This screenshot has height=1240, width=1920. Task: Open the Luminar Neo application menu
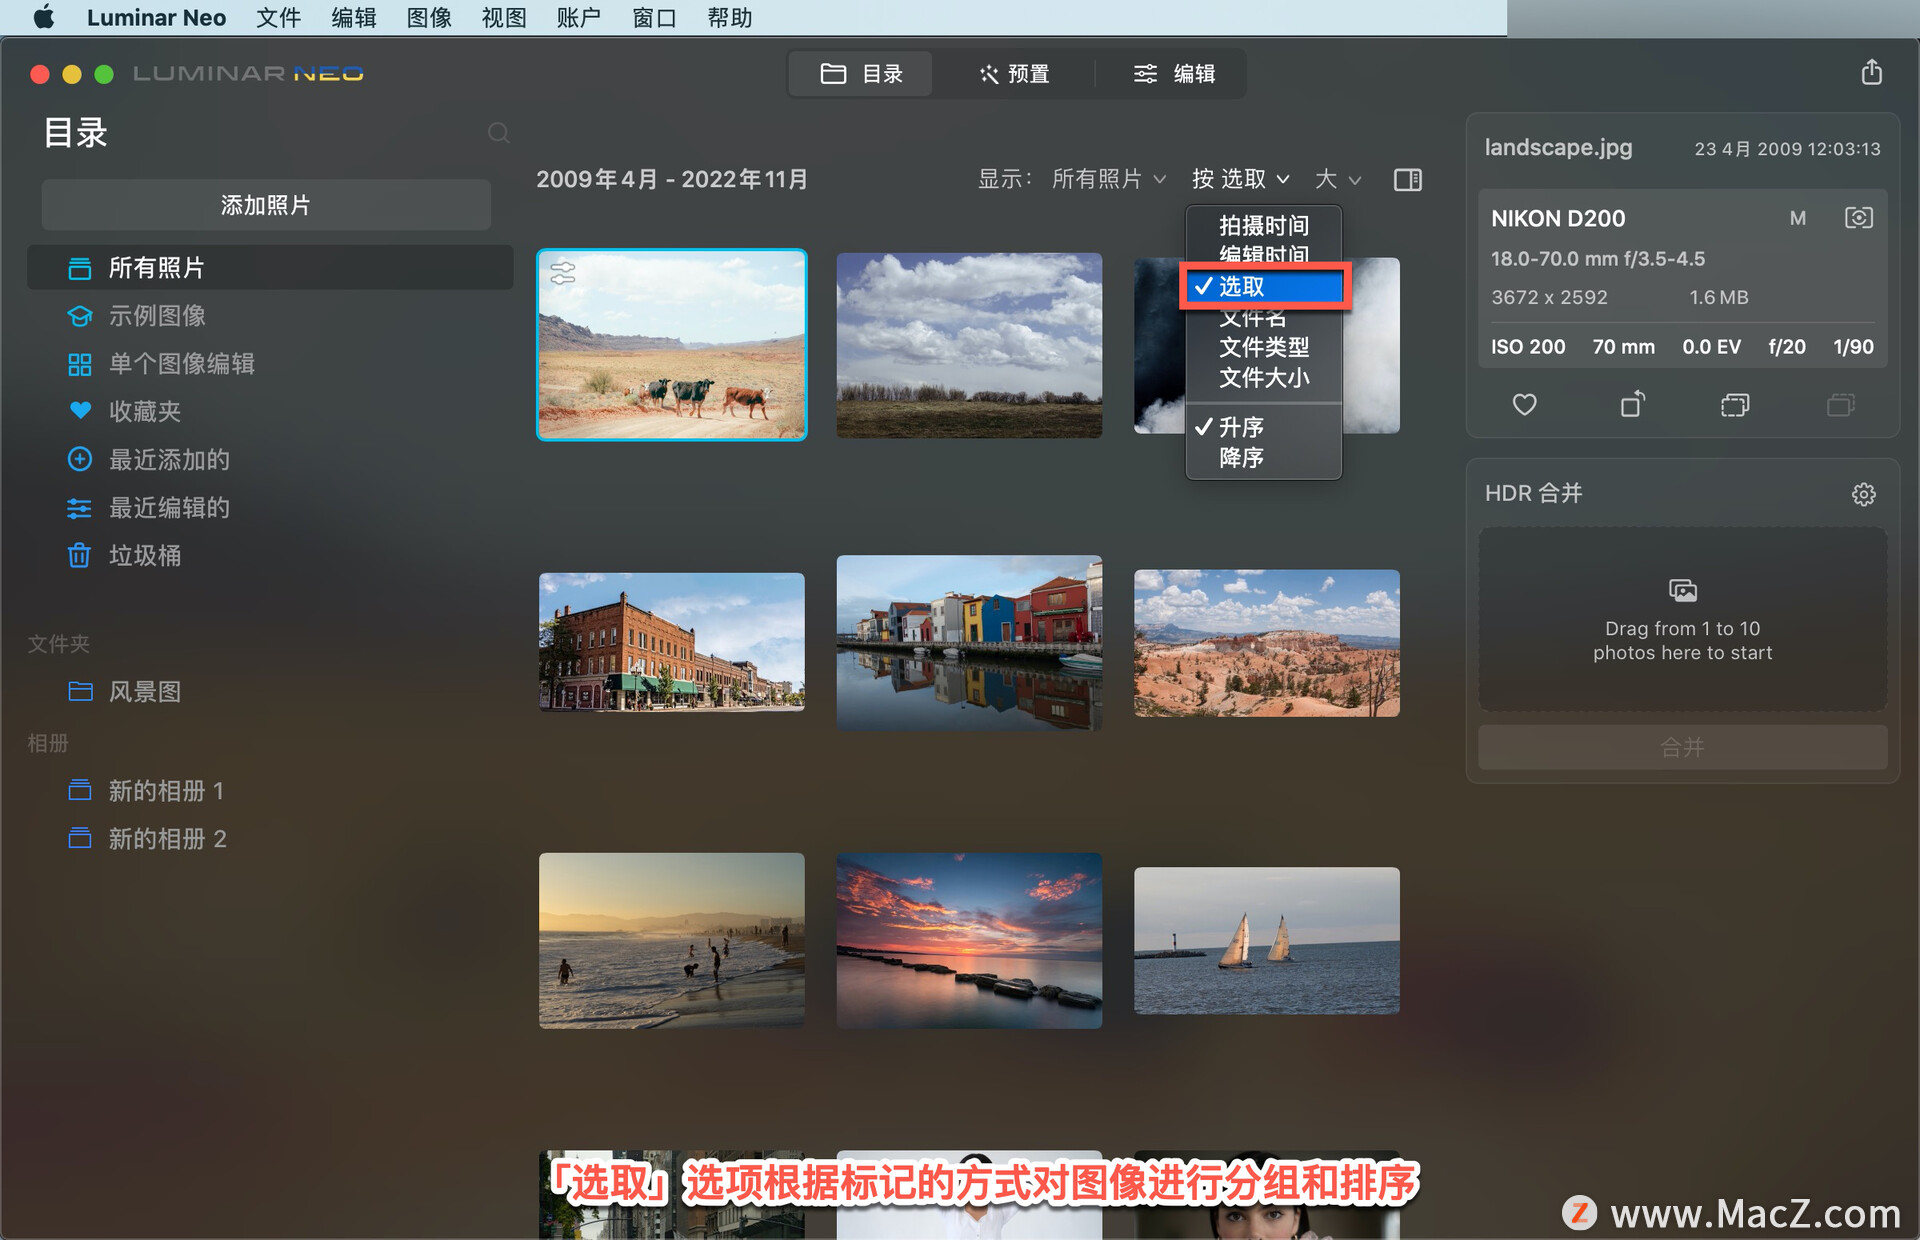click(156, 17)
